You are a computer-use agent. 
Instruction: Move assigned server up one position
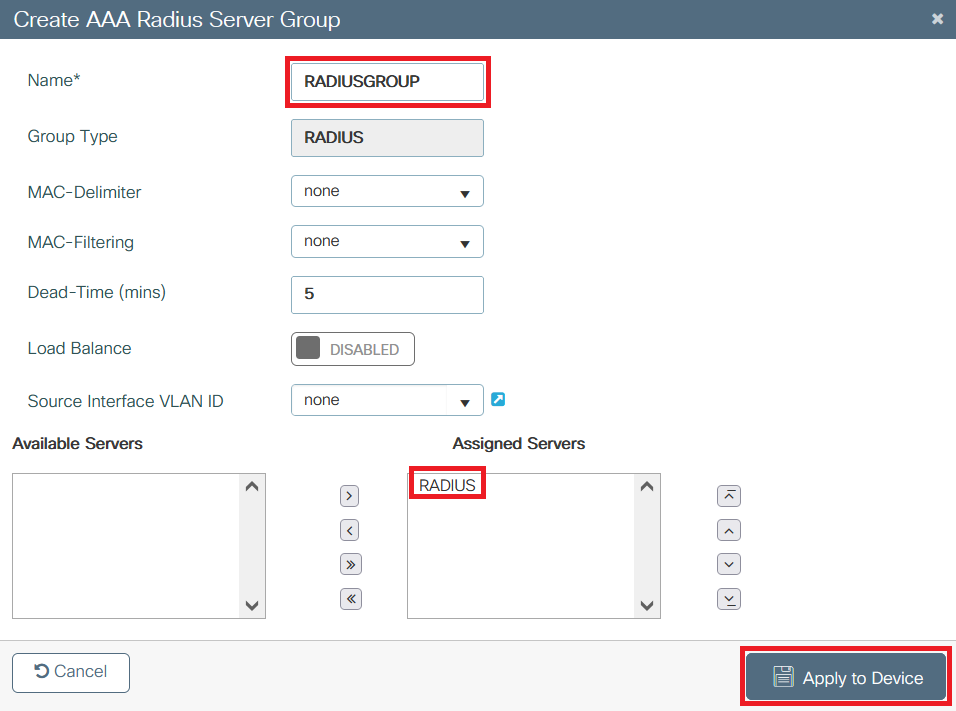click(x=729, y=529)
